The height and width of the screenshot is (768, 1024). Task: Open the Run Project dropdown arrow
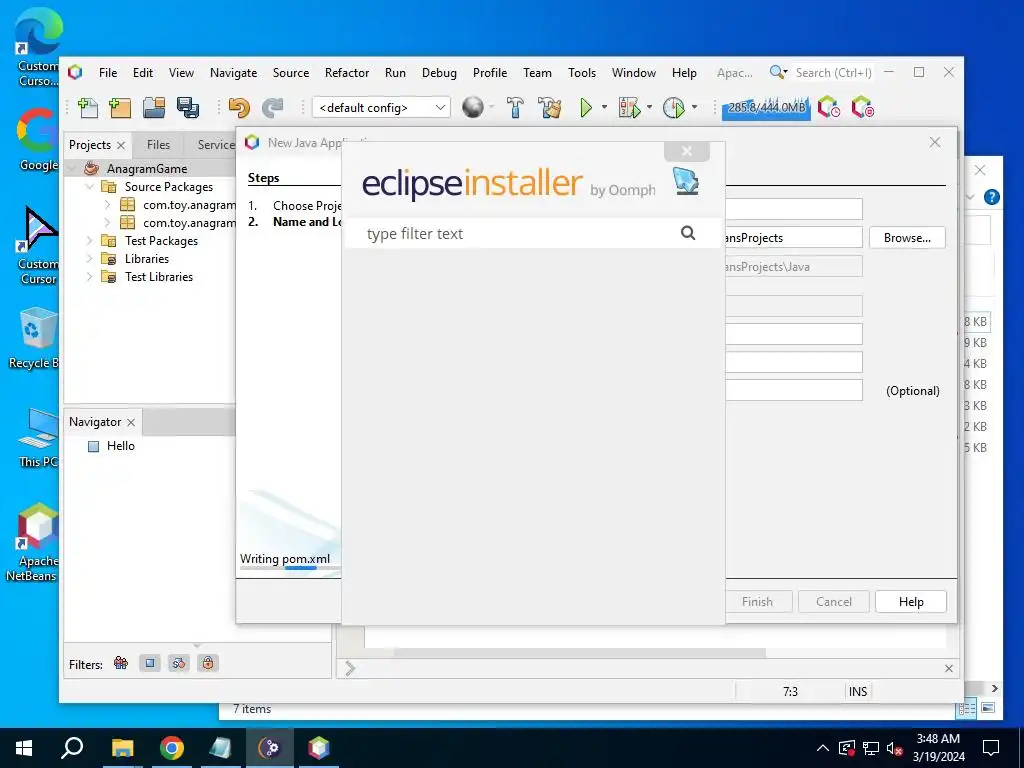(x=604, y=107)
